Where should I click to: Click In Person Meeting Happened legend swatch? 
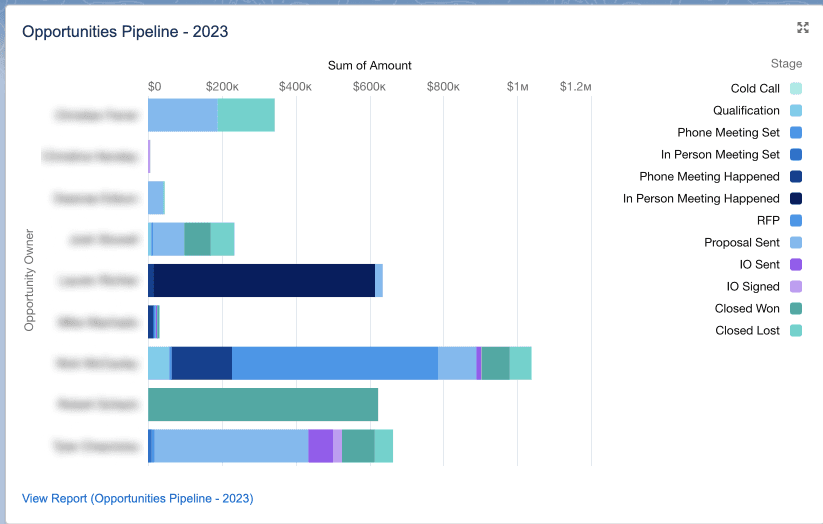pos(796,198)
